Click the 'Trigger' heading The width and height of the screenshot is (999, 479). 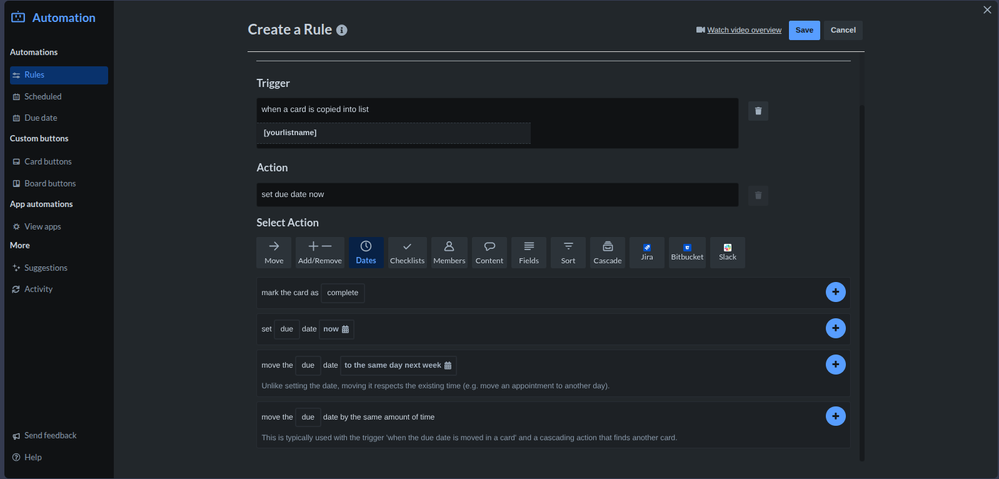point(273,83)
